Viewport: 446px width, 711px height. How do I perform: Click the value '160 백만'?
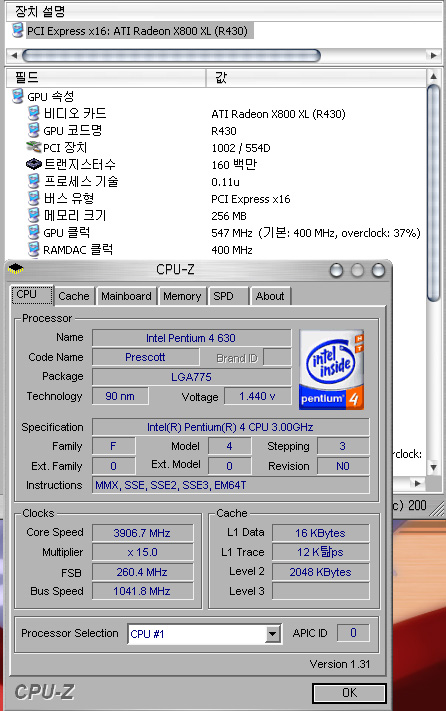(234, 165)
